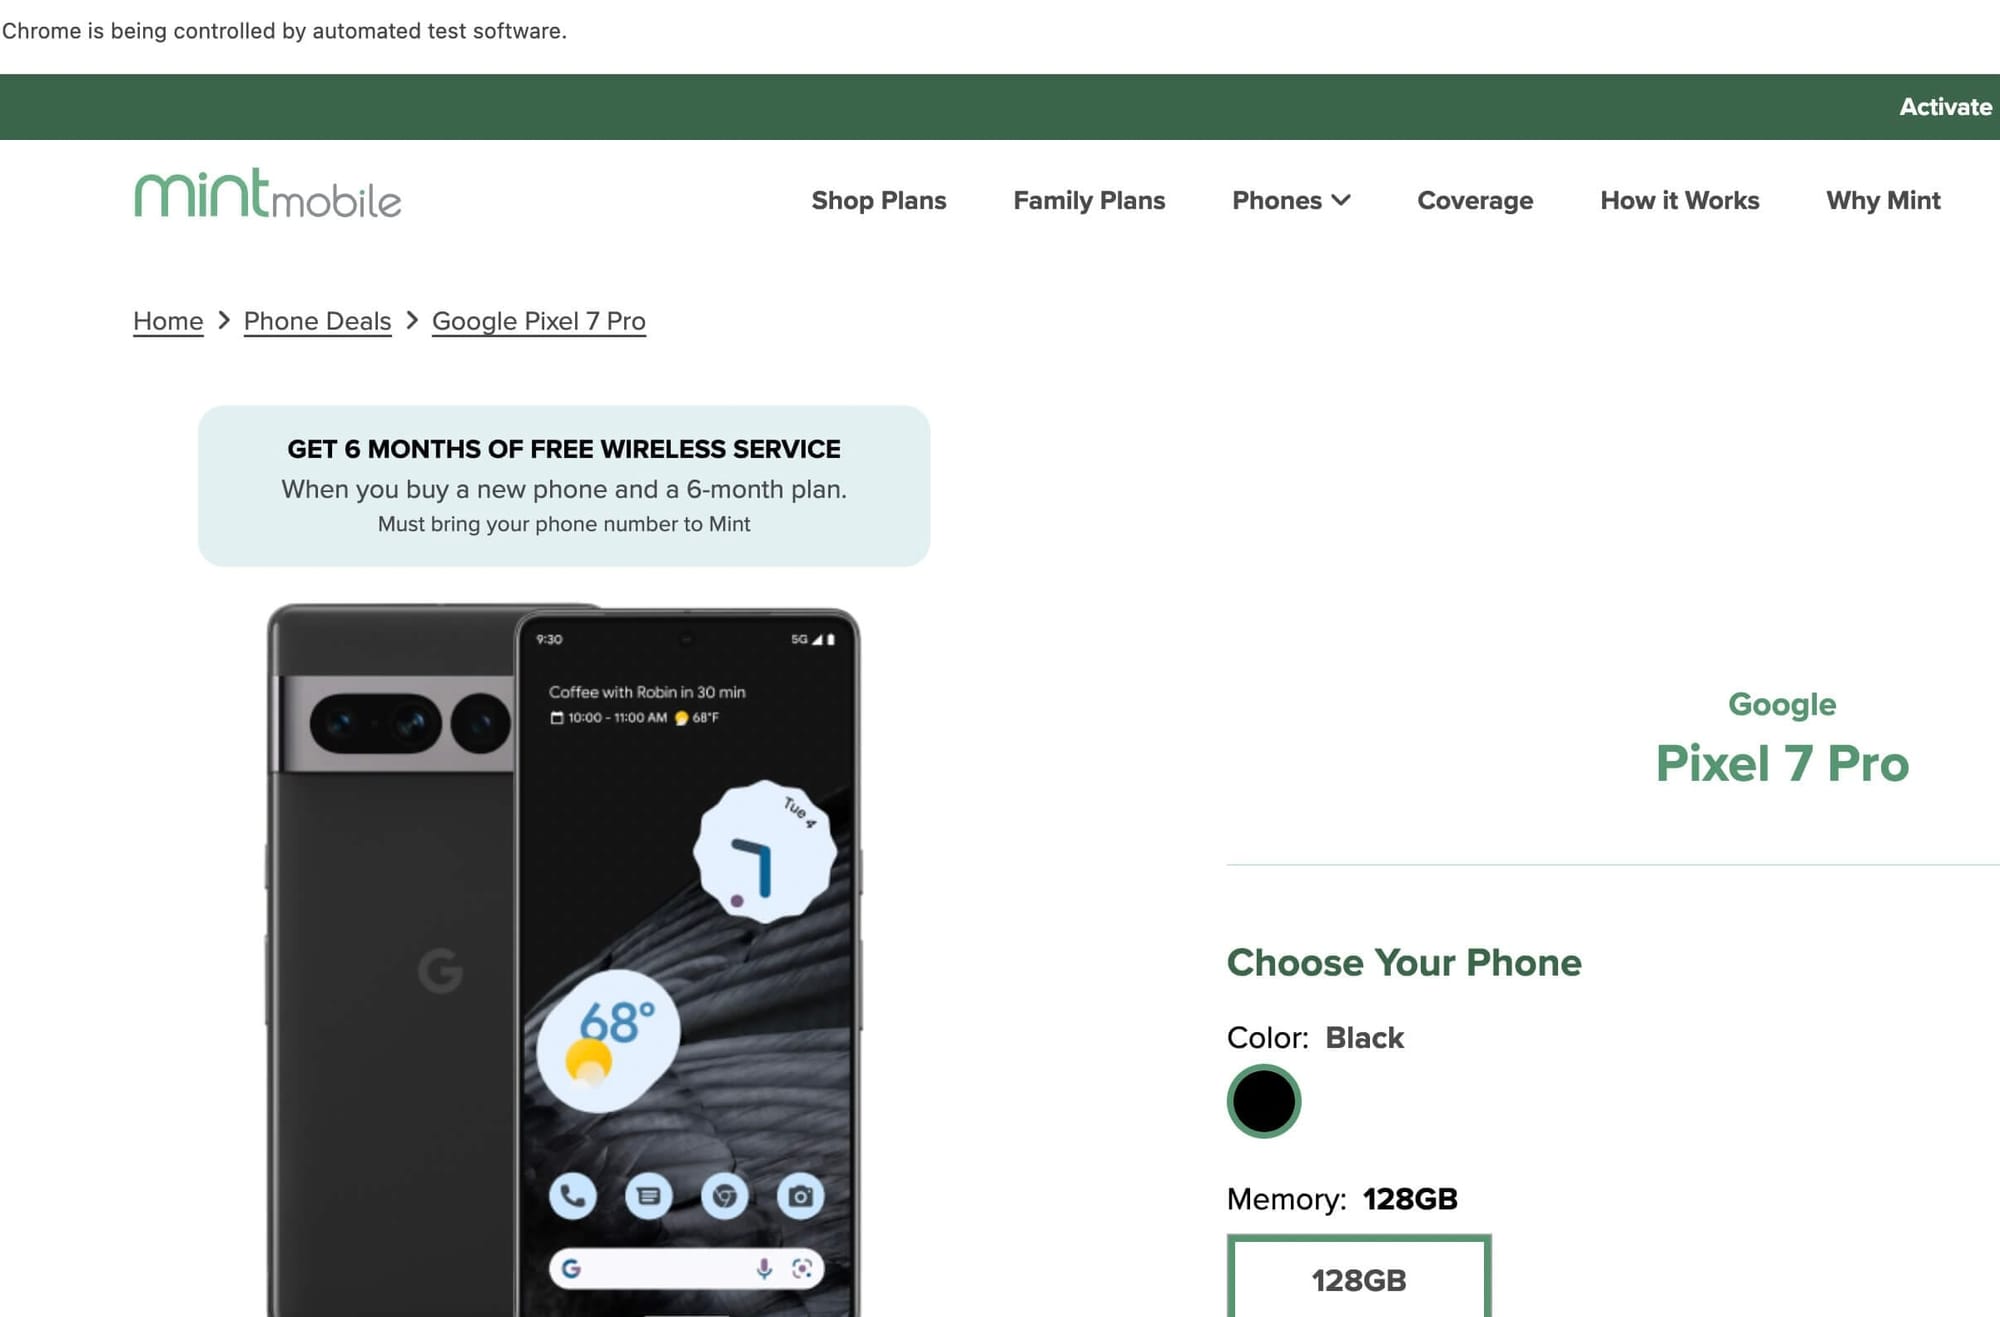Click the Coverage navigation item

[1474, 201]
